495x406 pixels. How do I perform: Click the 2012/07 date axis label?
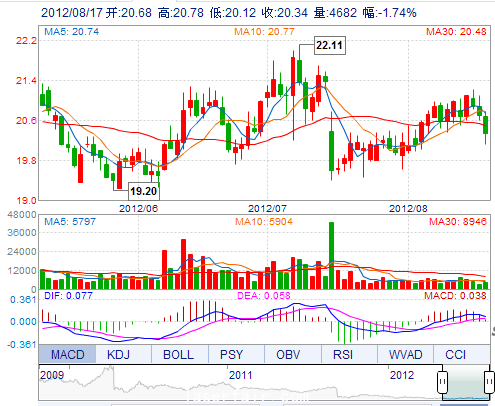267,209
